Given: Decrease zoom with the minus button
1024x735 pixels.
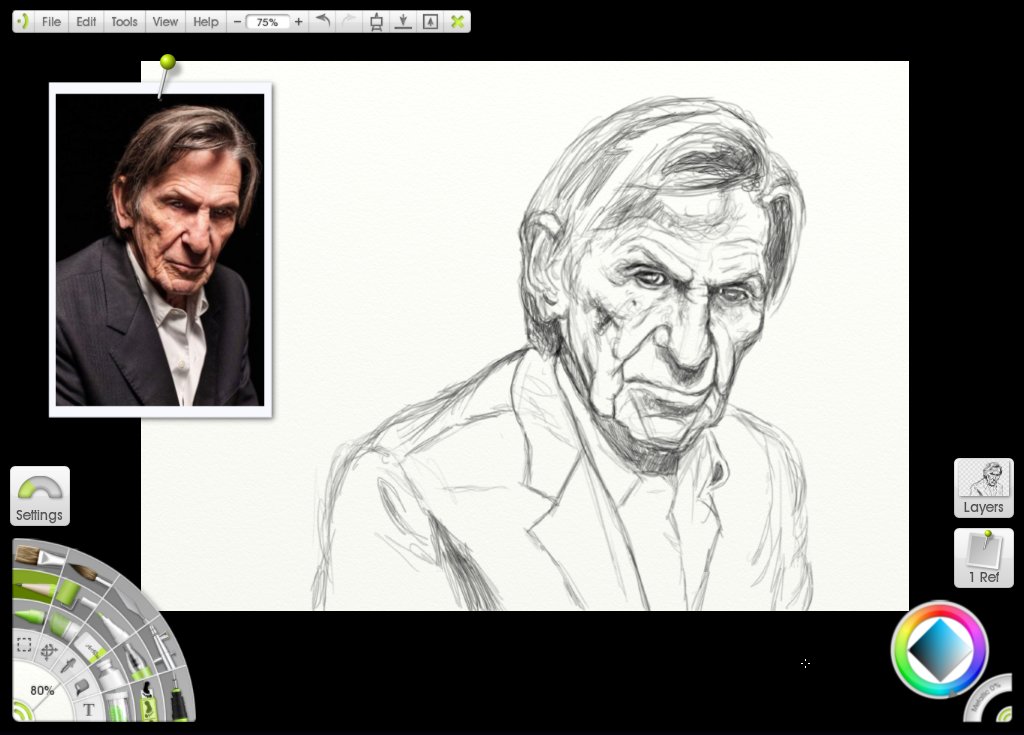Looking at the screenshot, I should pyautogui.click(x=237, y=22).
